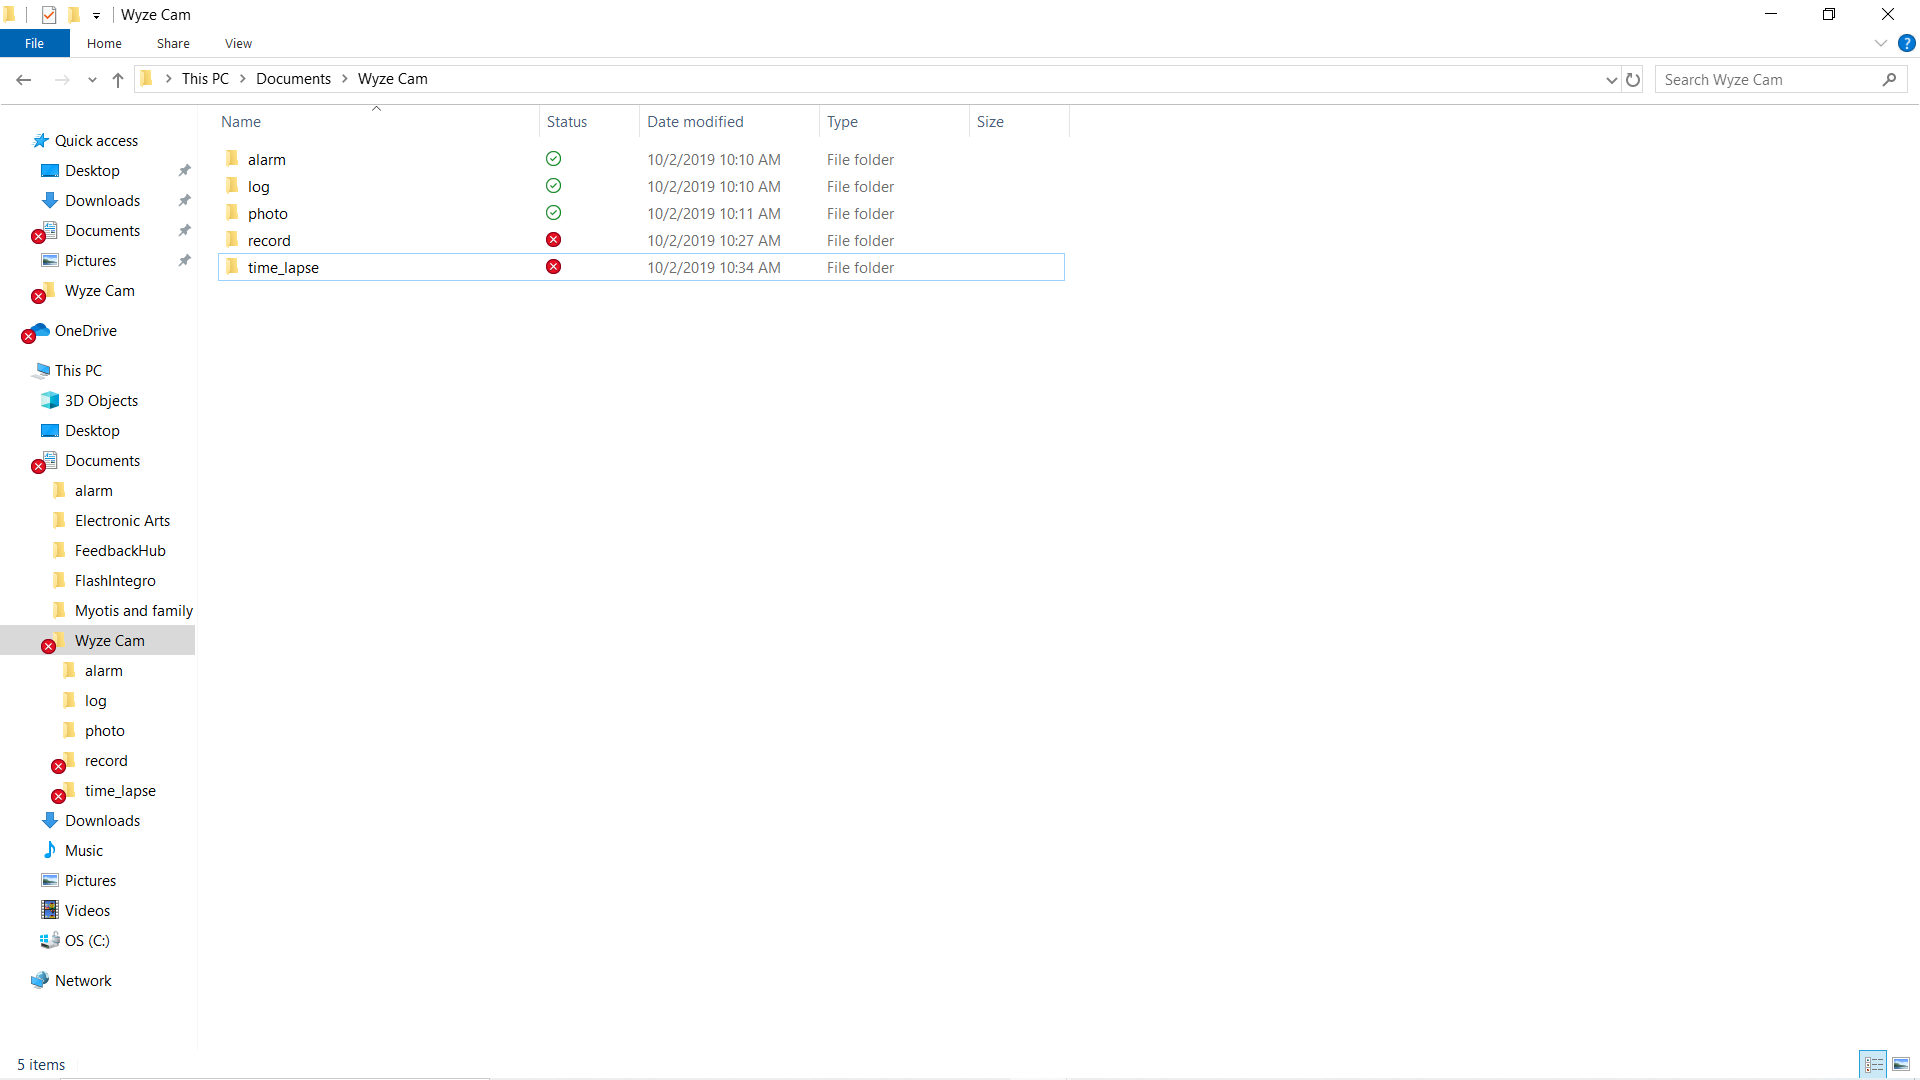
Task: Open the View ribbon tab
Action: [238, 43]
